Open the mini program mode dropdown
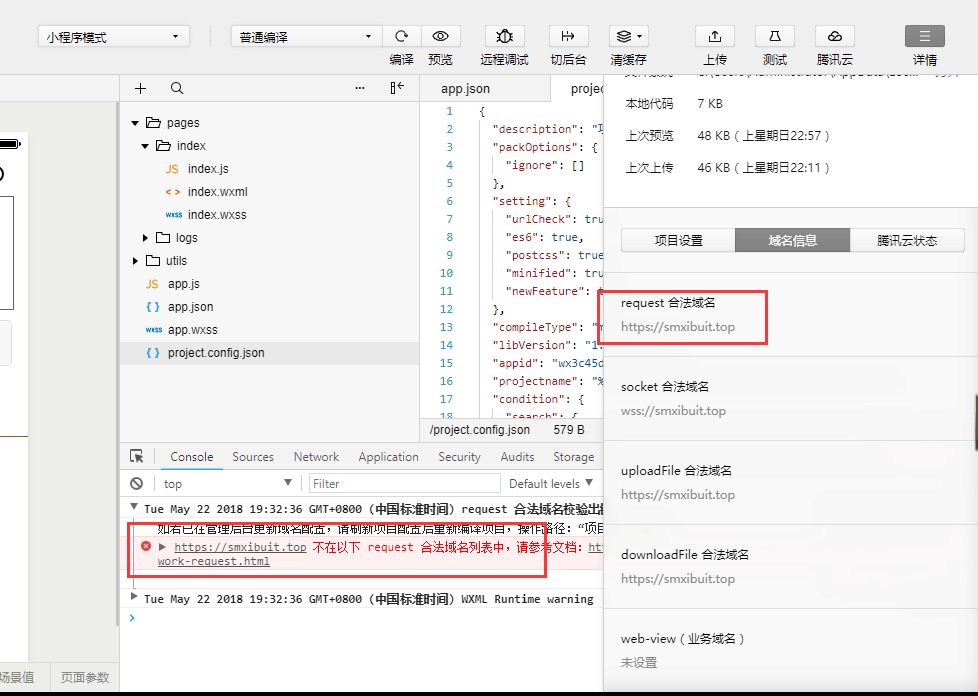Screen dimensions: 978x696 [114, 37]
